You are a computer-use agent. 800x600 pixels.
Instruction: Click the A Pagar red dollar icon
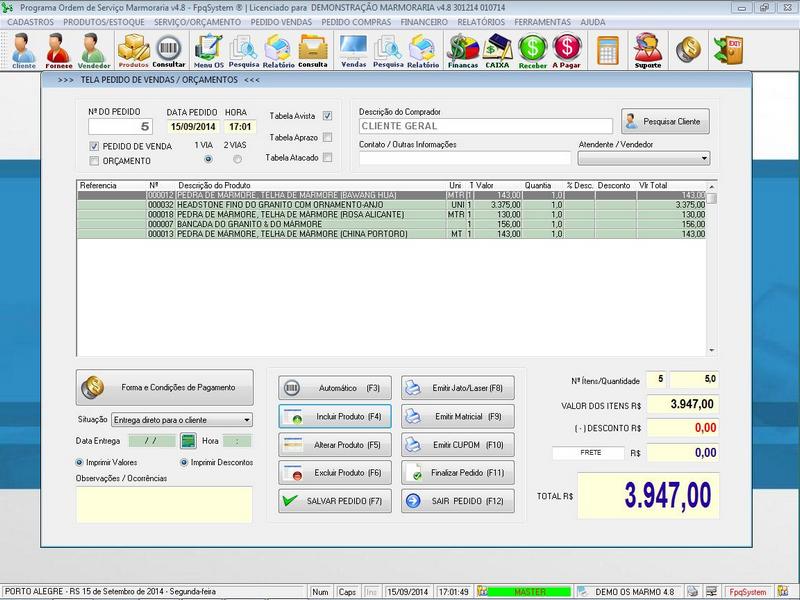(x=566, y=48)
